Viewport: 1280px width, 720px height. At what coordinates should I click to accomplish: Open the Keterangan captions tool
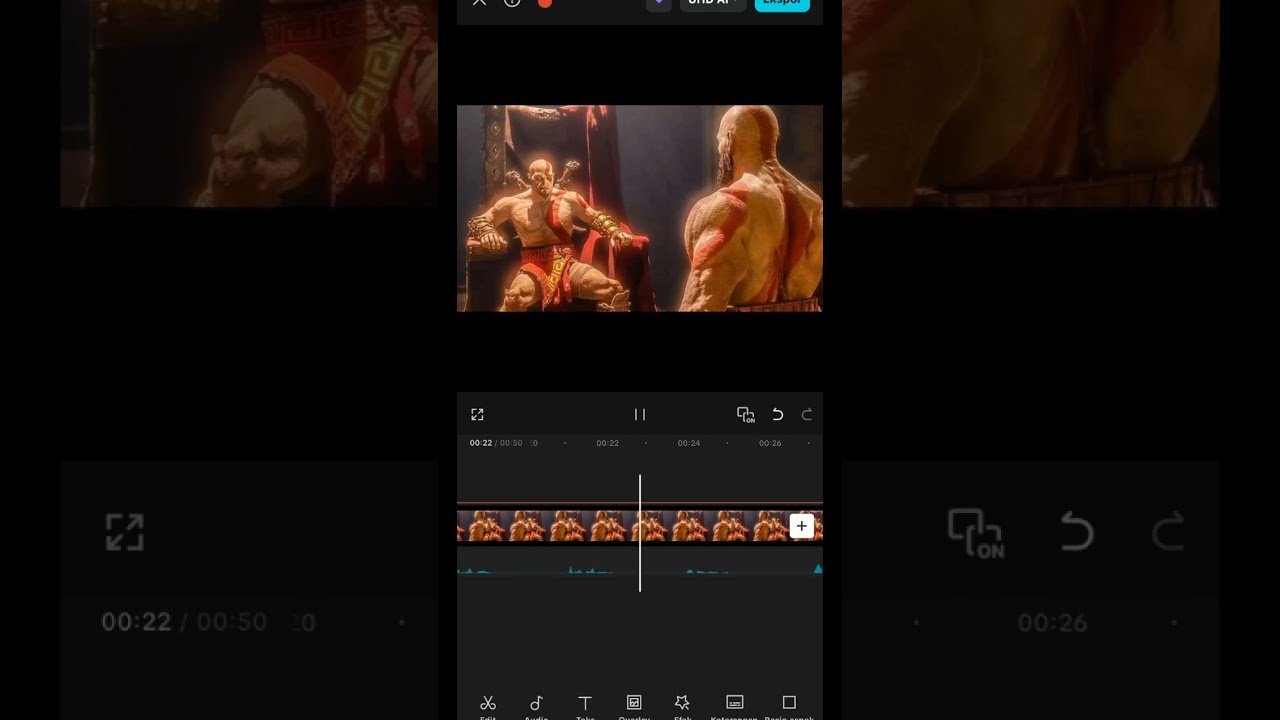tap(734, 706)
